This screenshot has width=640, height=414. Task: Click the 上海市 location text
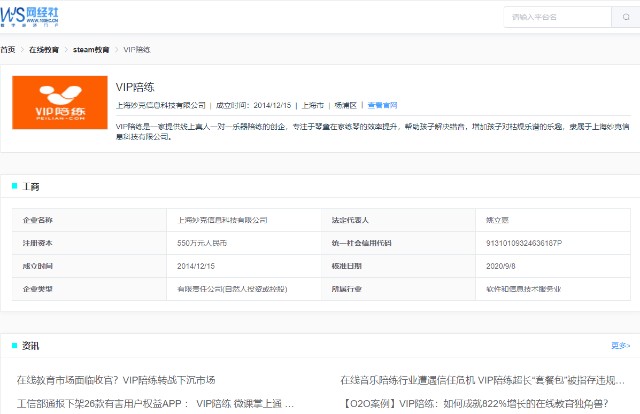pos(313,105)
